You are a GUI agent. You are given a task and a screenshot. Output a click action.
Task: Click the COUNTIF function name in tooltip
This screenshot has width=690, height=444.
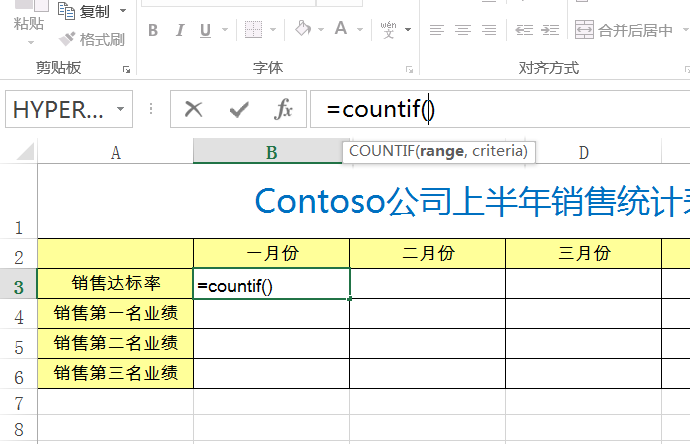382,151
